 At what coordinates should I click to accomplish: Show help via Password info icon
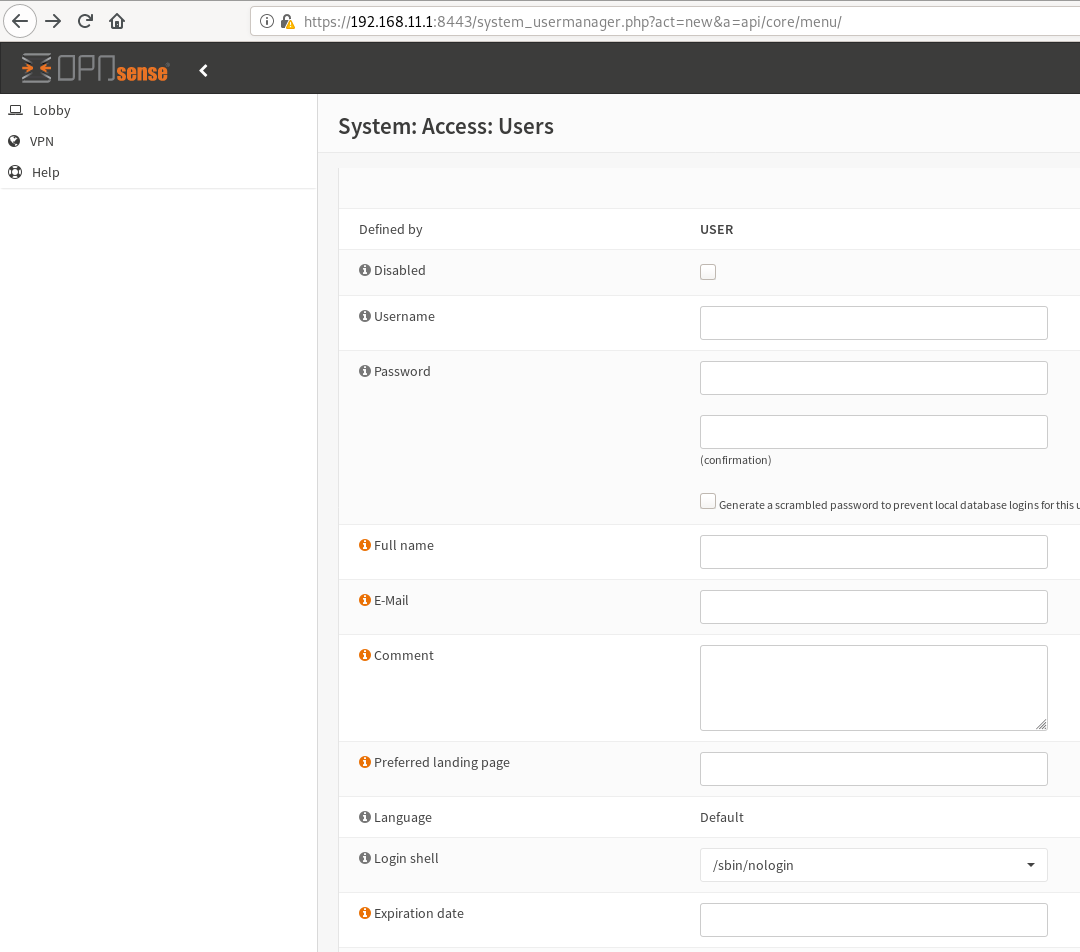coord(365,372)
